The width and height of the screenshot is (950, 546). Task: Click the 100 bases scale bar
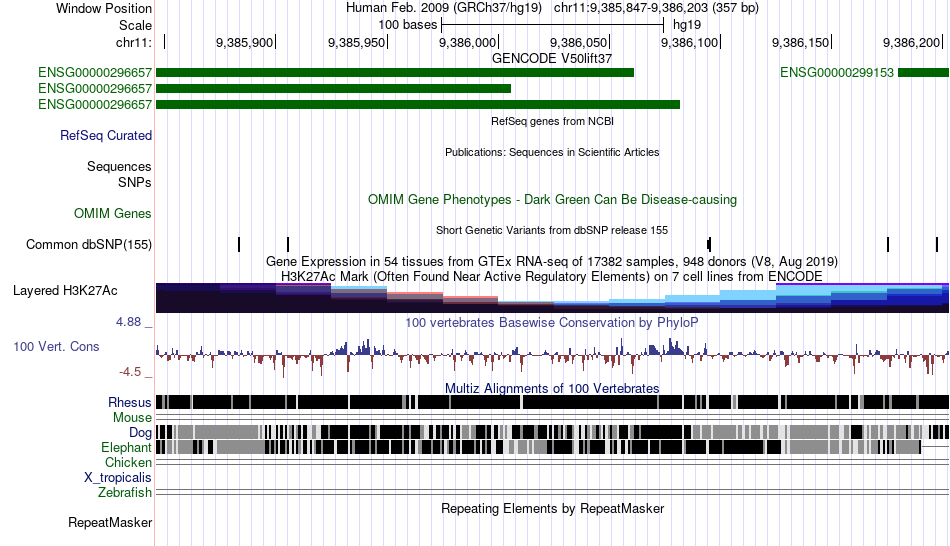553,25
